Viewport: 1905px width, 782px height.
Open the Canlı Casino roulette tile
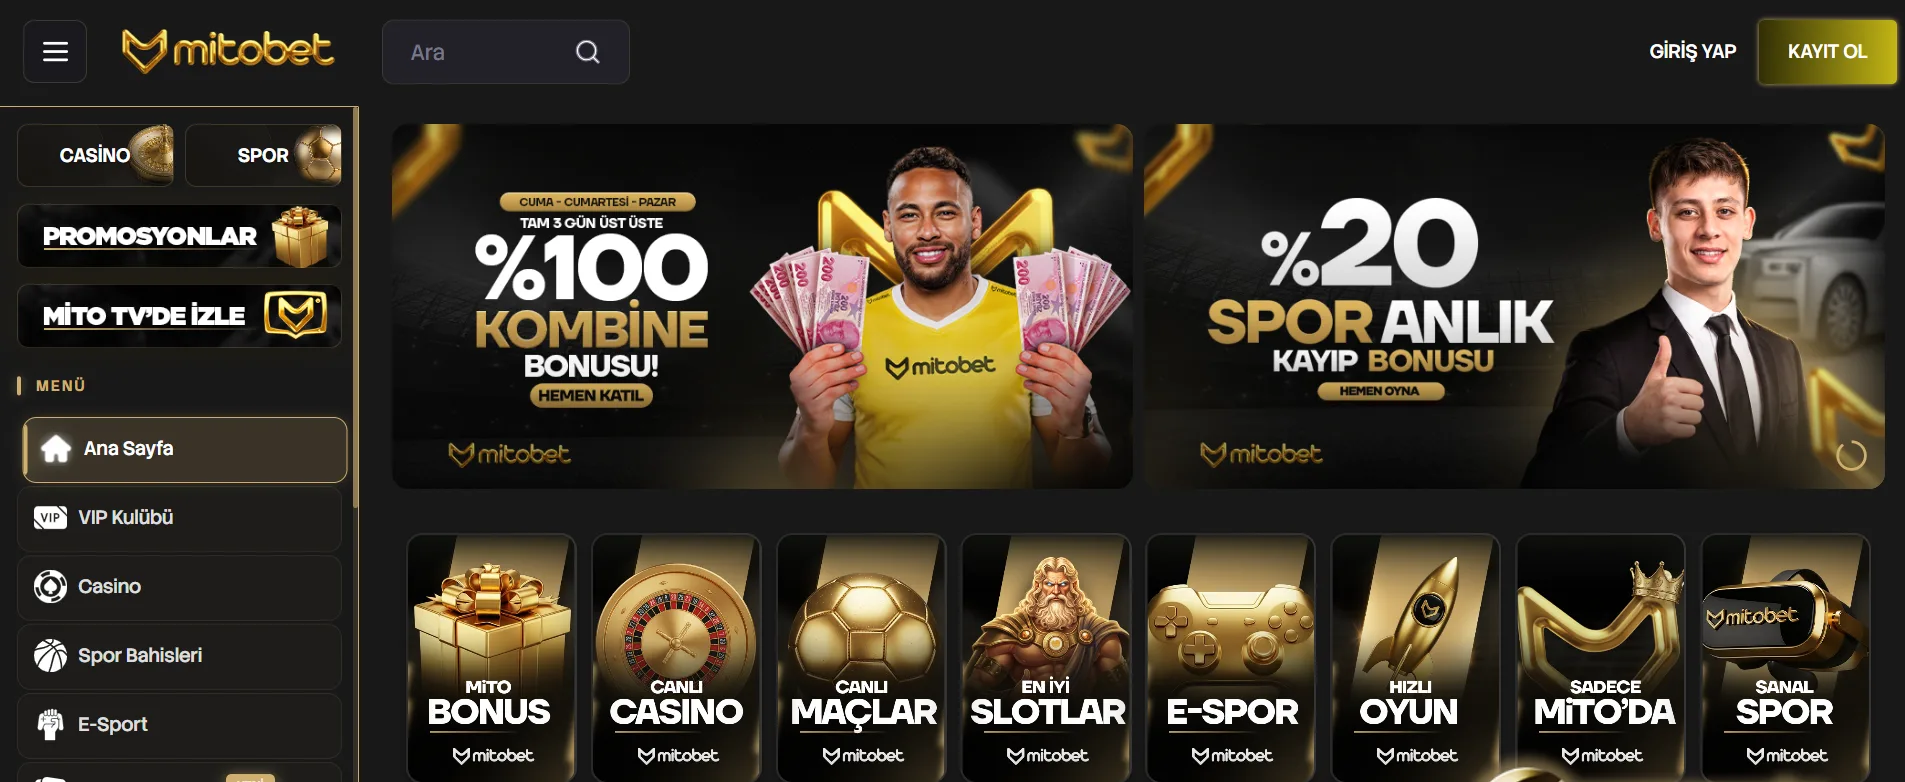676,658
